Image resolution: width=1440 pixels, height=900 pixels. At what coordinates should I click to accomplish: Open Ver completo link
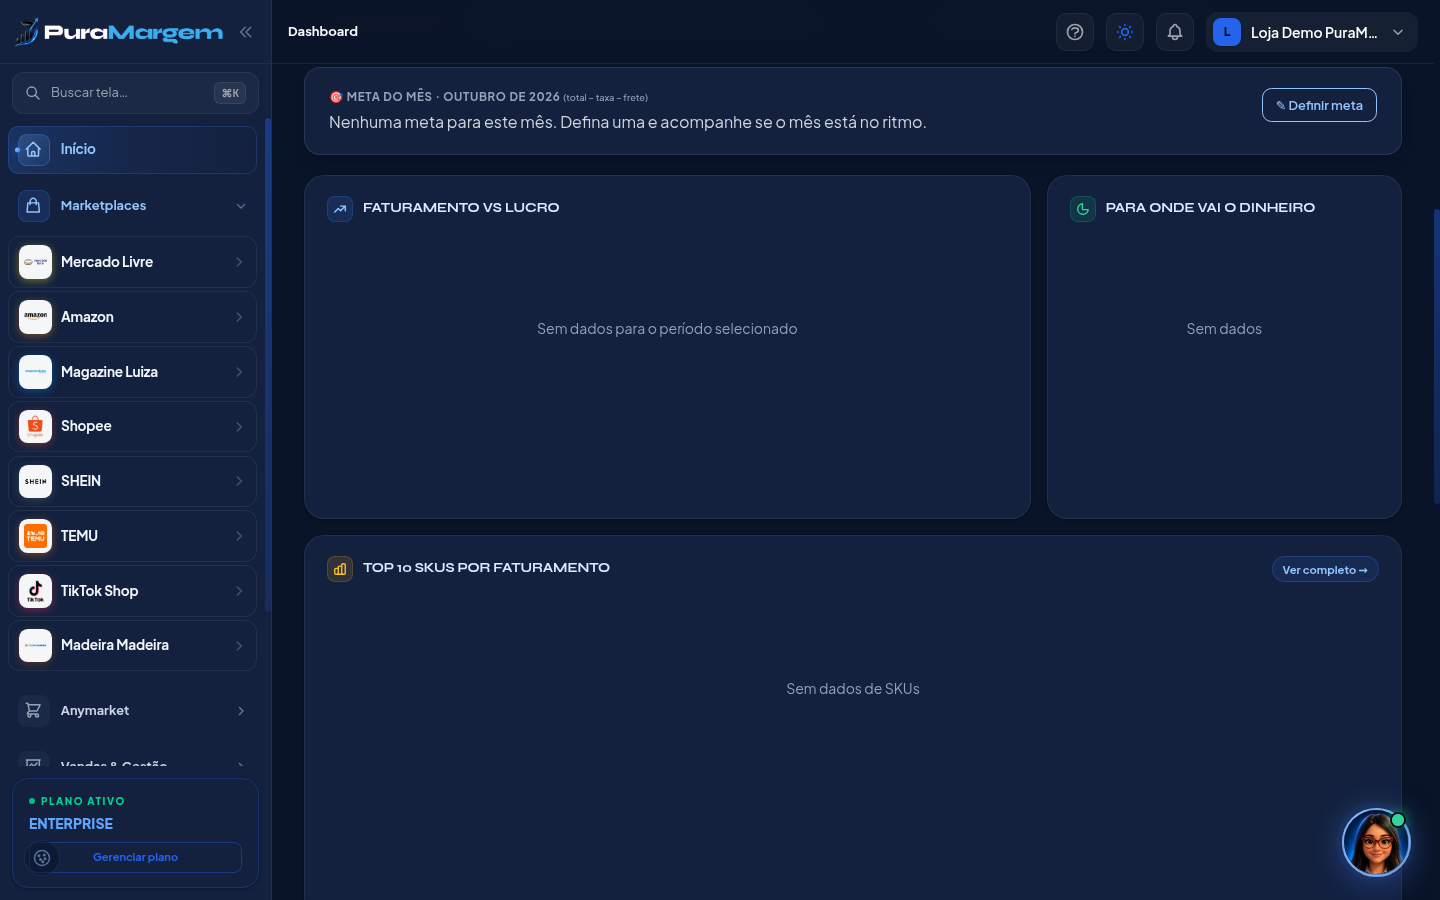(x=1325, y=570)
